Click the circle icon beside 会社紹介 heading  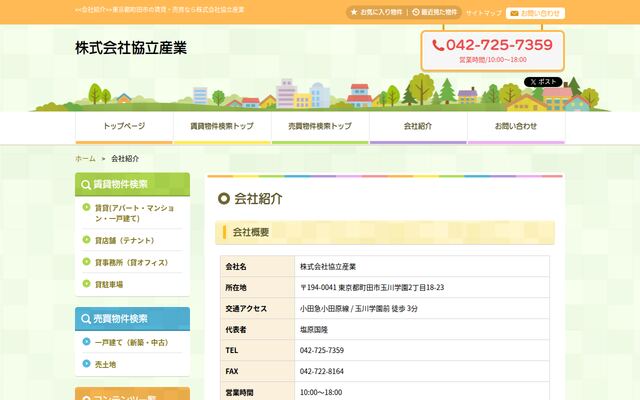point(224,199)
